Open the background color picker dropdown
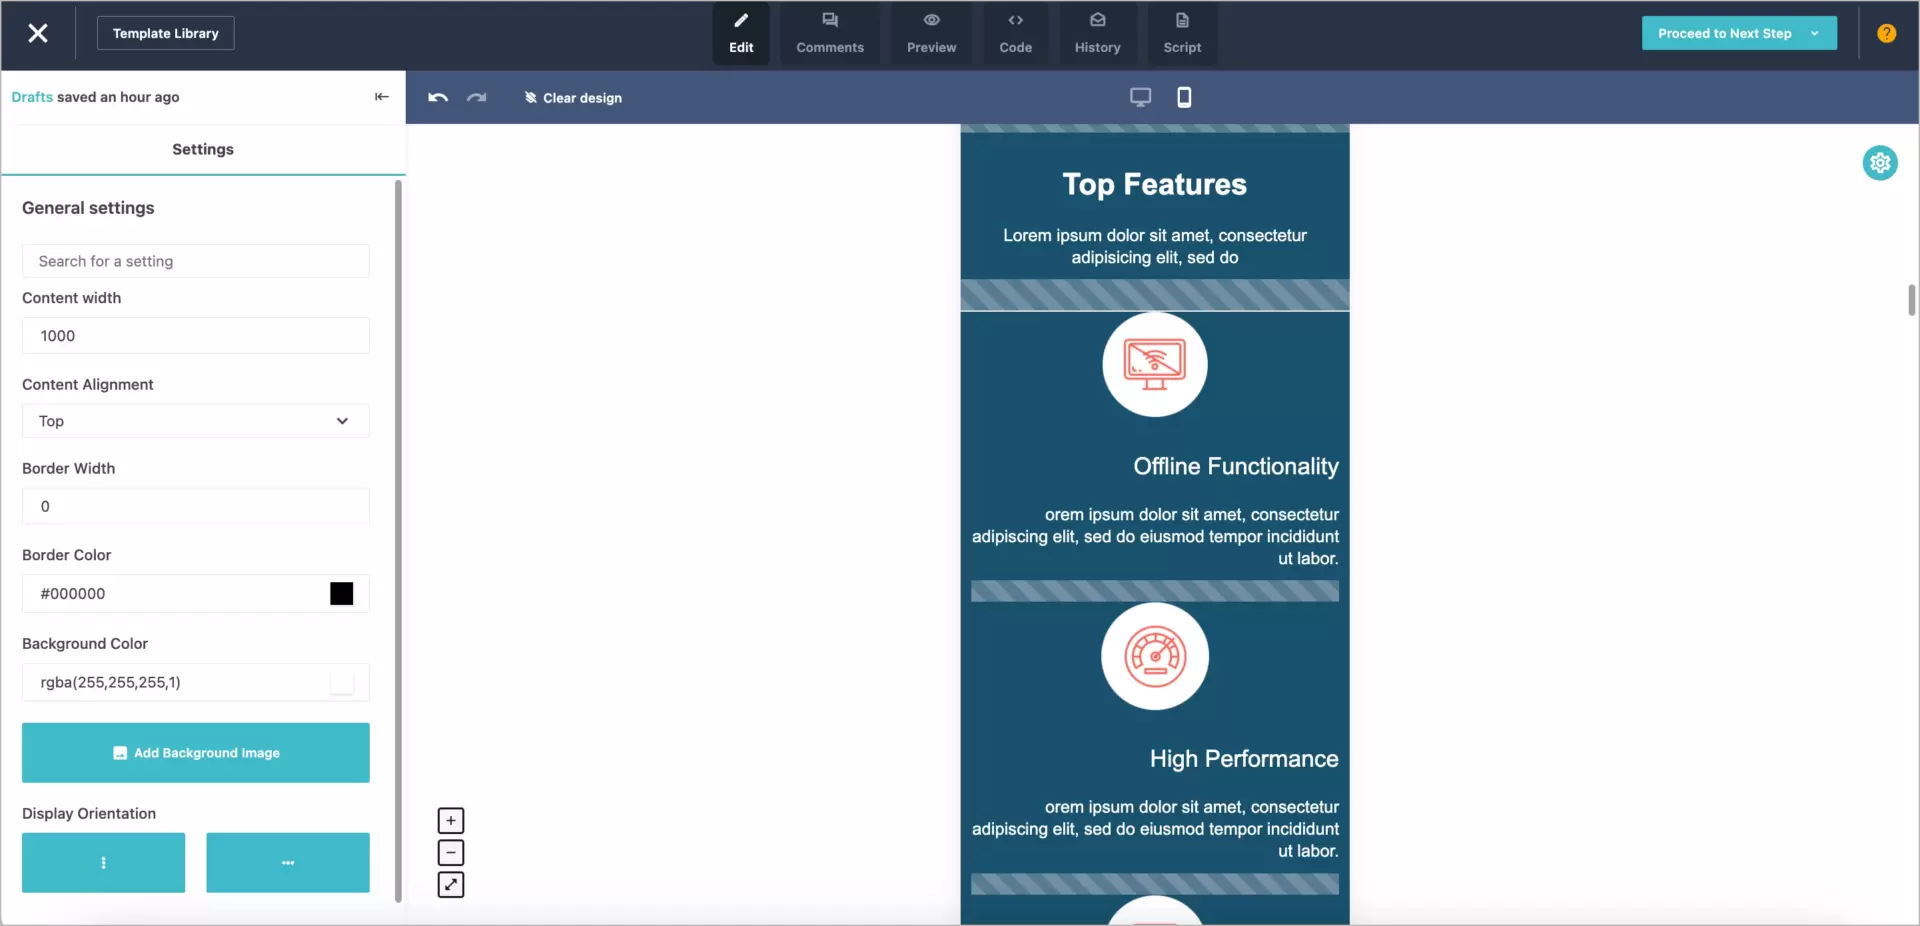Screen dimensions: 1920x926 (341, 683)
